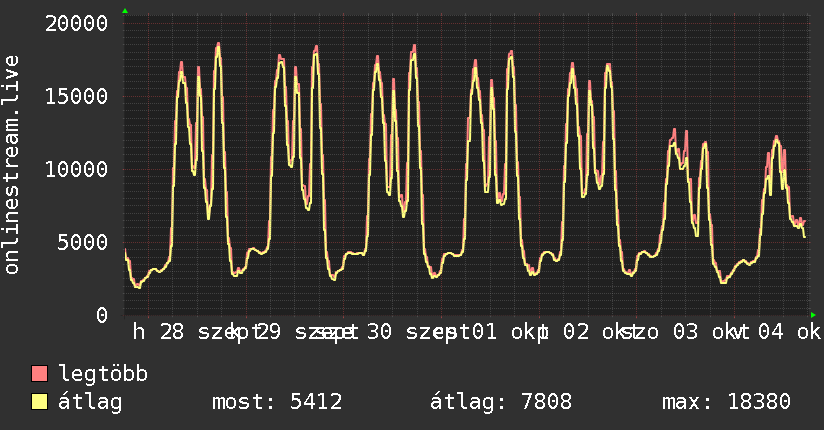
Task: Click the 0 y-axis label
Action: pyautogui.click(x=102, y=315)
